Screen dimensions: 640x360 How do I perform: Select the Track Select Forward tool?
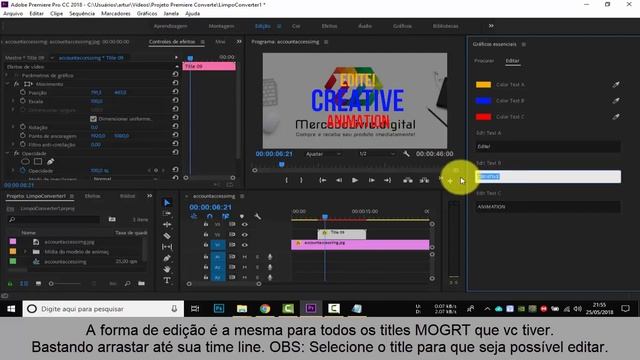click(x=167, y=213)
